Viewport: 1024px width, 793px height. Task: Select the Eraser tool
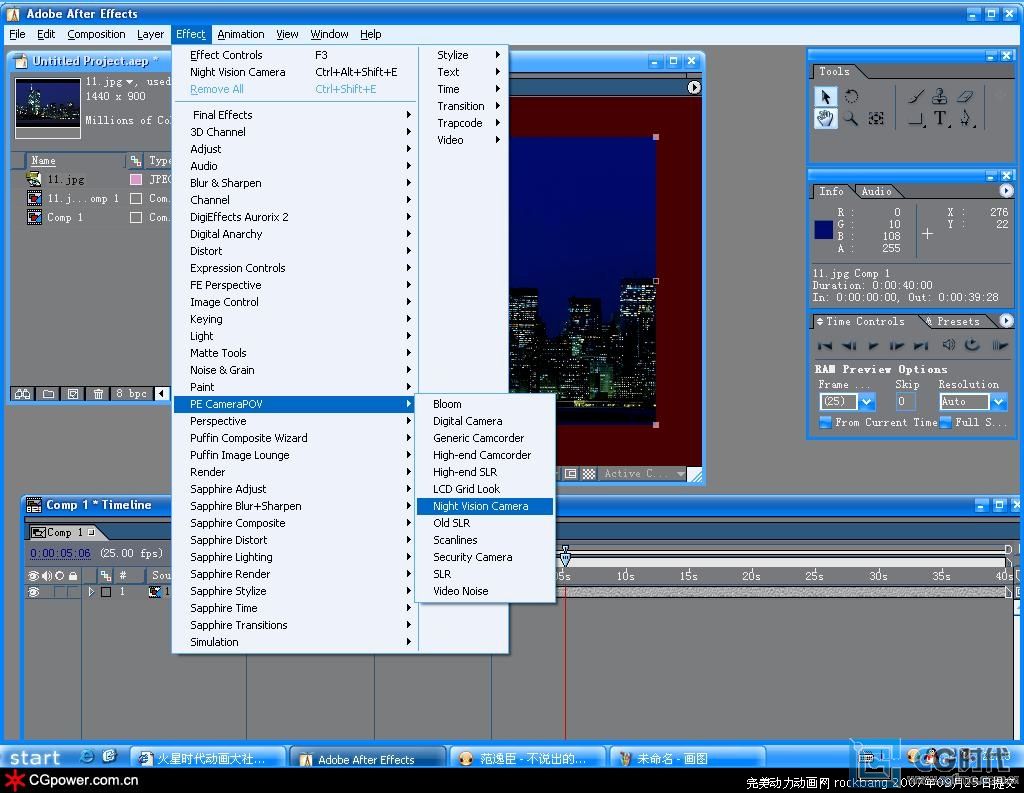pos(965,97)
